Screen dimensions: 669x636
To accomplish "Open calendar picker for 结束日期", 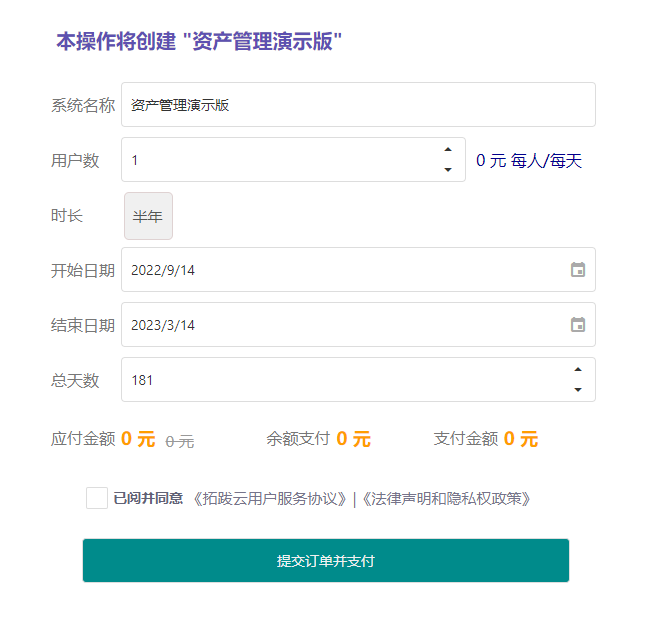I will (578, 325).
